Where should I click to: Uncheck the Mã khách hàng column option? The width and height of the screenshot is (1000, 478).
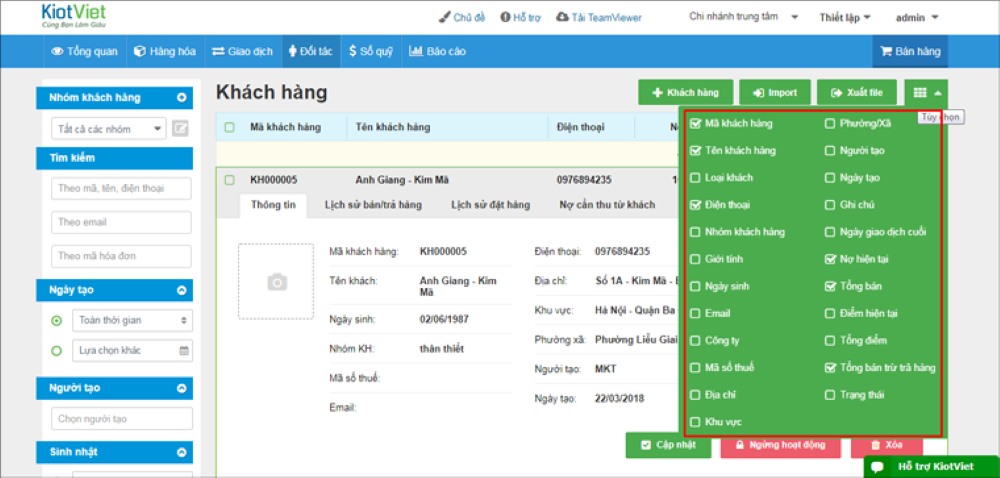tap(695, 124)
